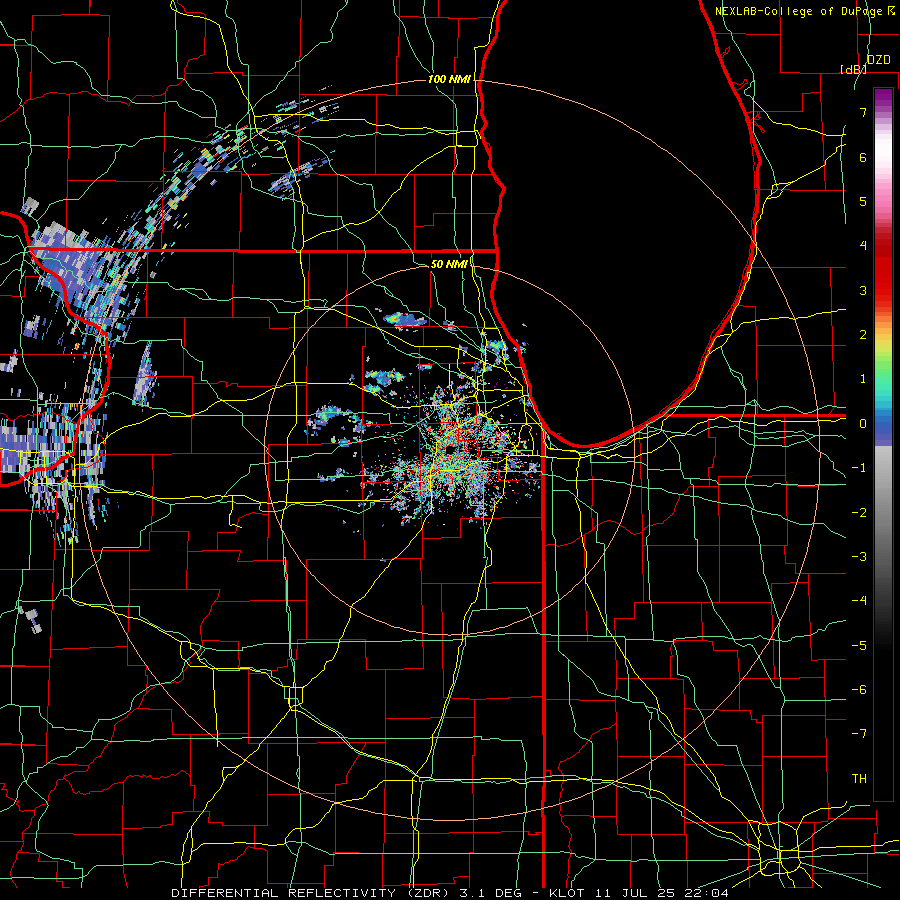Click the KLOT radar site center hole
Screen dimensions: 900x900
pyautogui.click(x=451, y=450)
